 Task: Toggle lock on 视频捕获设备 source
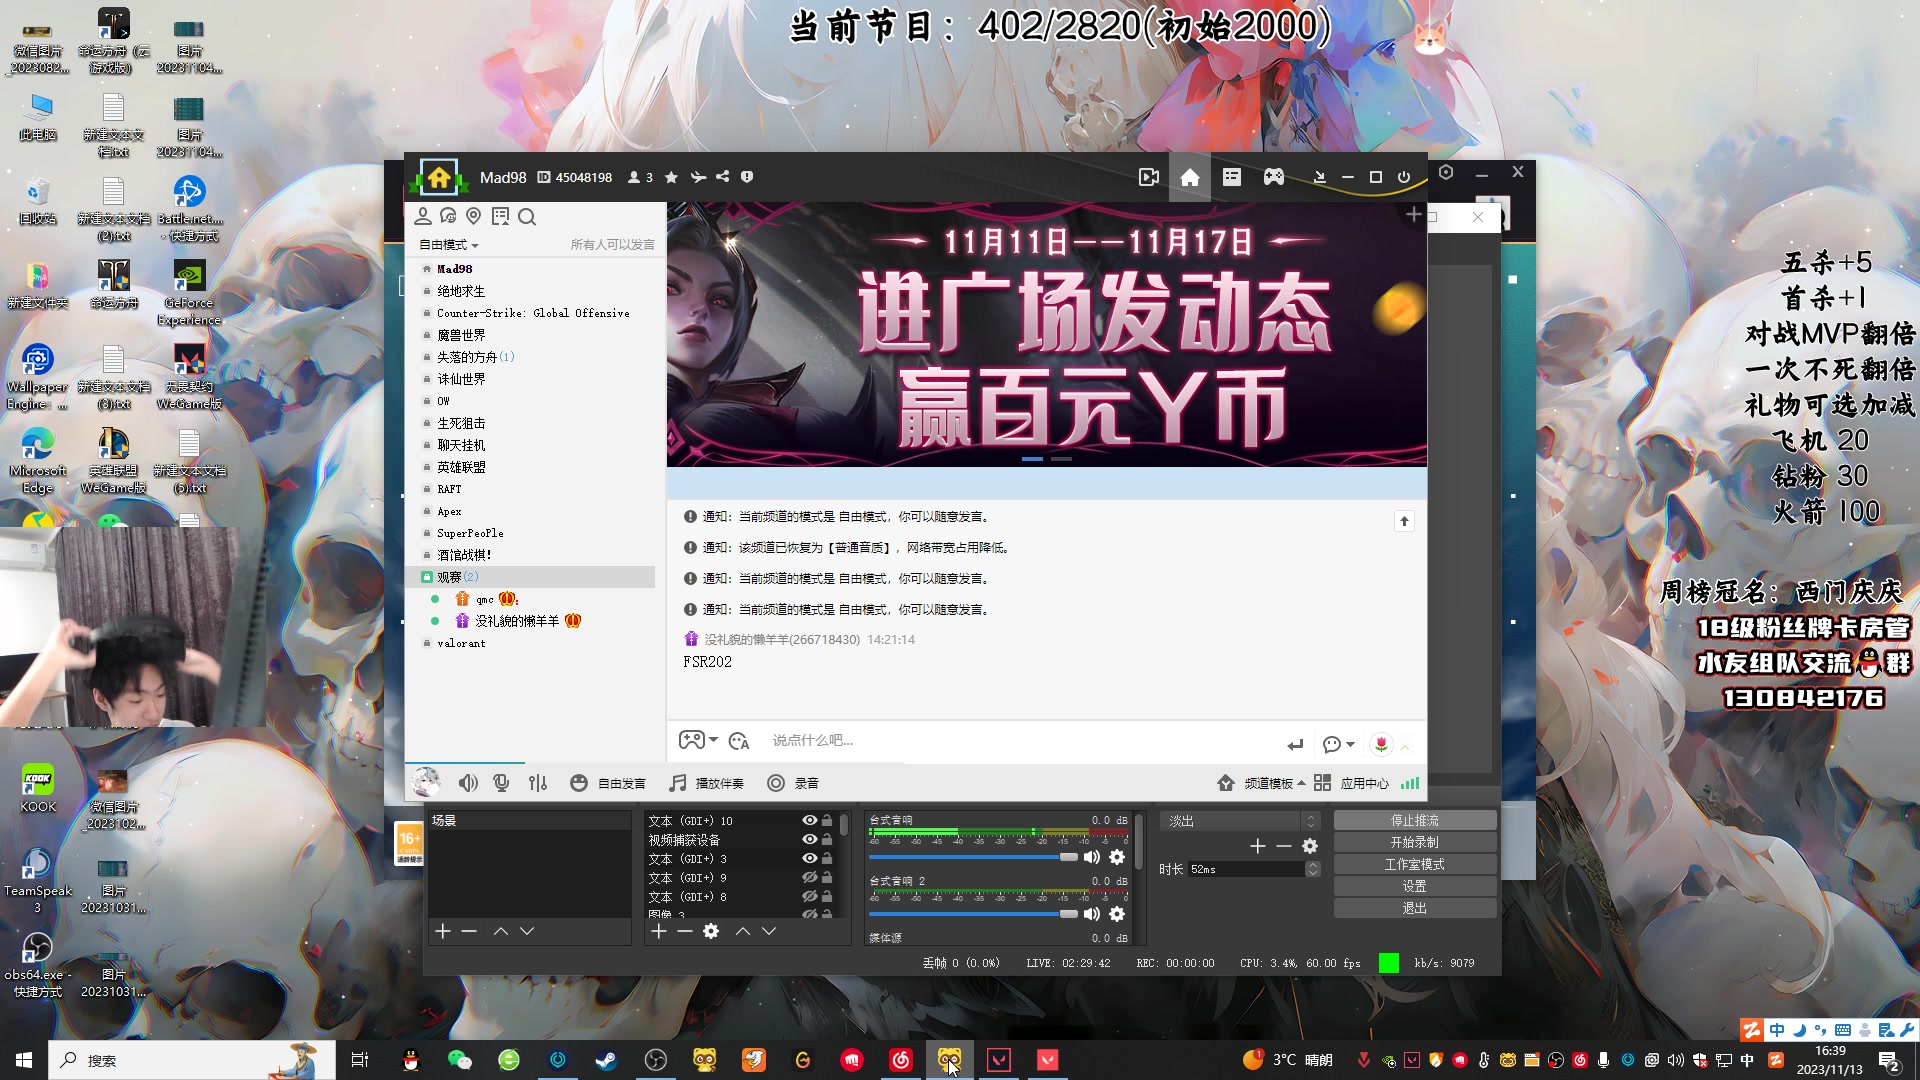pos(827,839)
